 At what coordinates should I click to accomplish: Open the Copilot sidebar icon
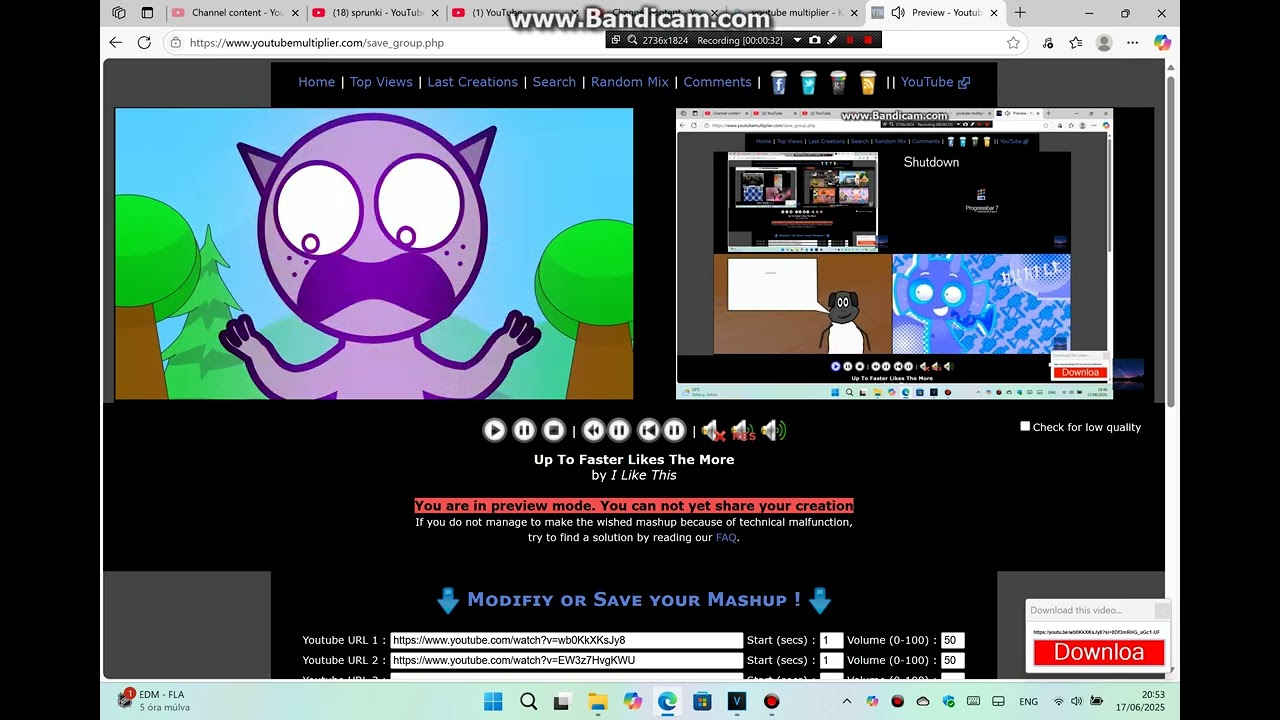pyautogui.click(x=1161, y=42)
